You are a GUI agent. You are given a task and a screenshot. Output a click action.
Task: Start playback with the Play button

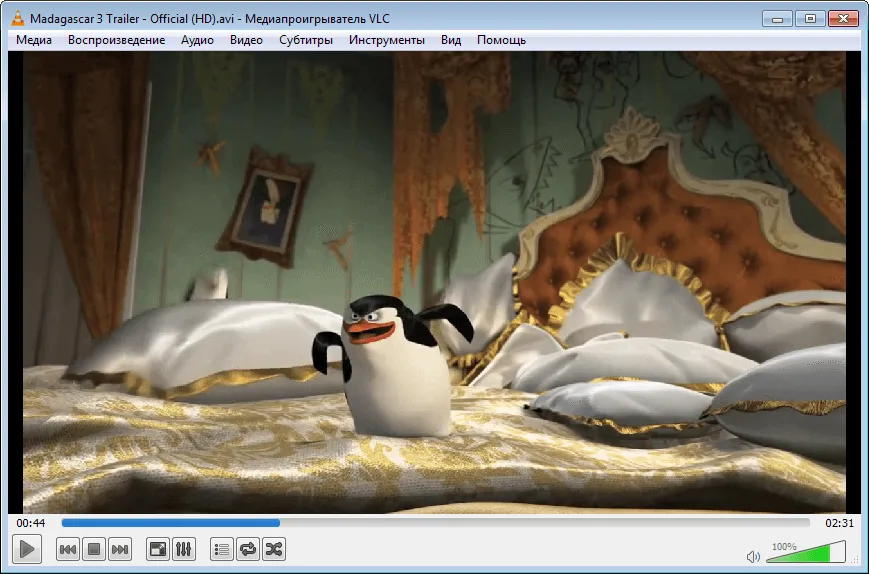click(x=27, y=549)
